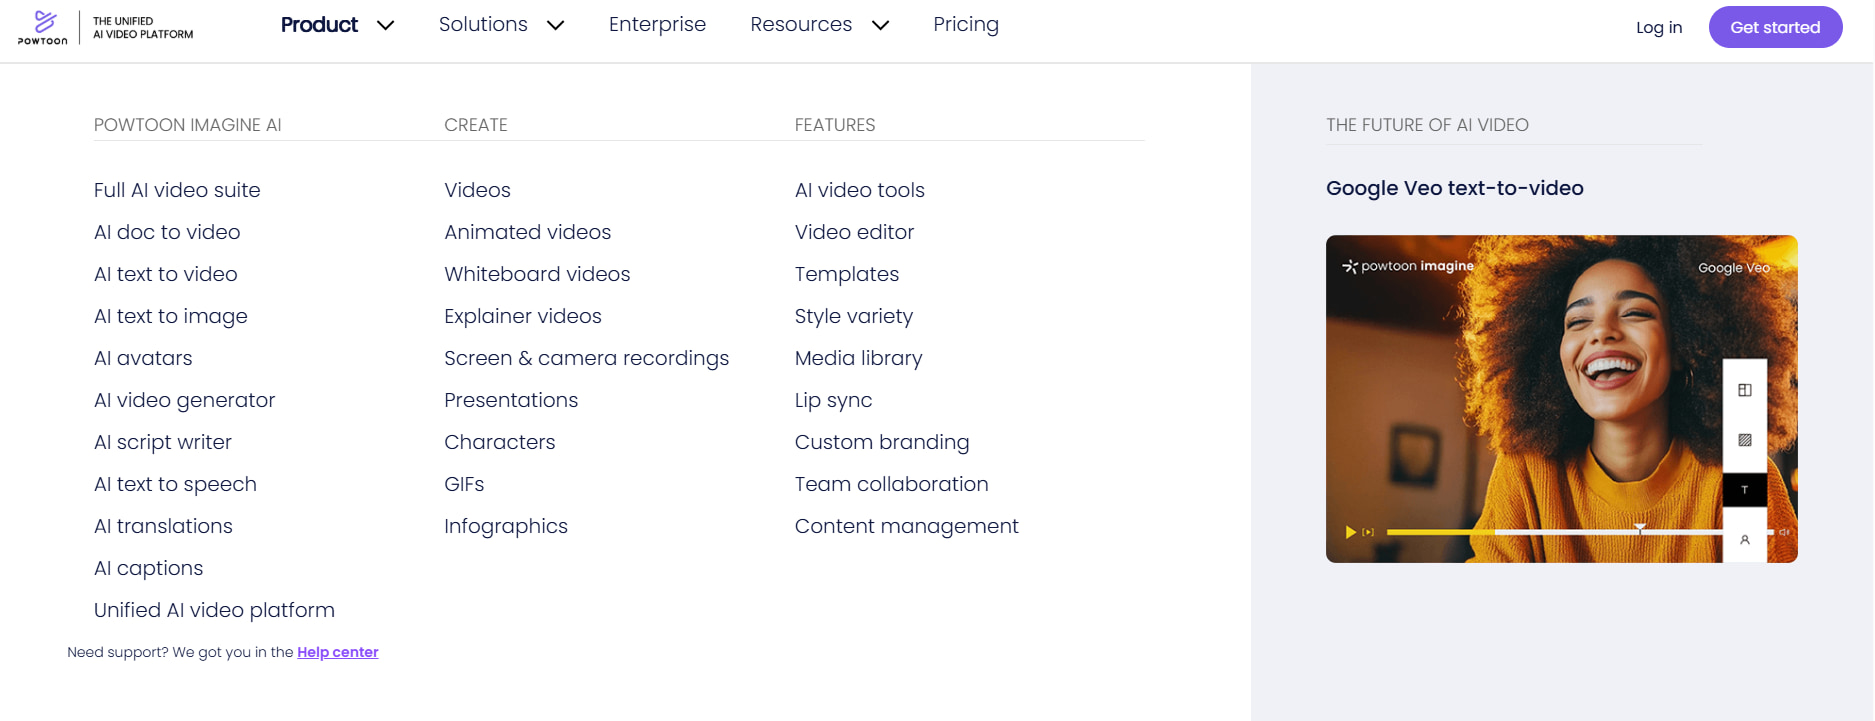The image size is (1875, 721).
Task: Expand the Solutions menu chevron
Action: (556, 26)
